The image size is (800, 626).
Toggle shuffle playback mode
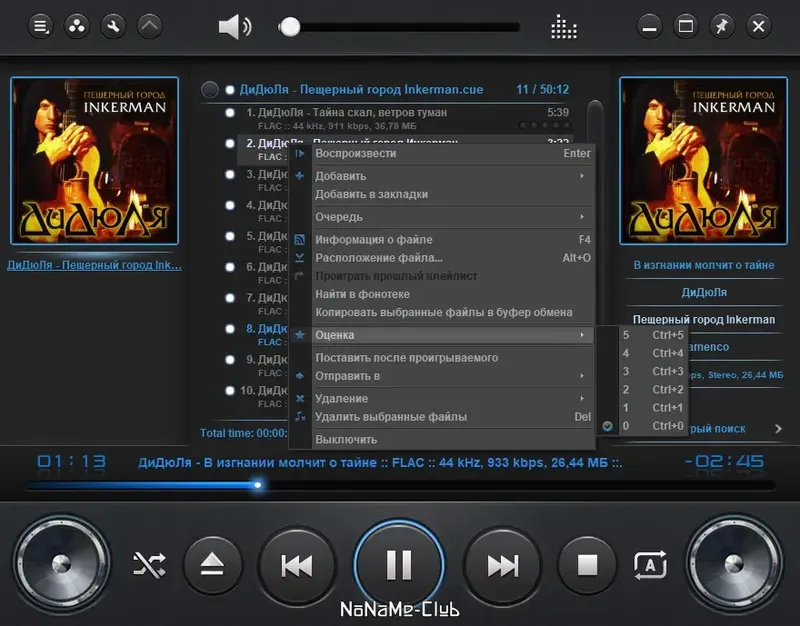[x=149, y=565]
